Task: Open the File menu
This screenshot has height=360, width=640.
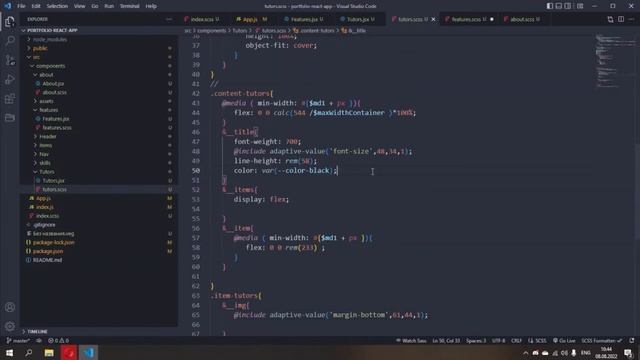Action: coord(21,6)
